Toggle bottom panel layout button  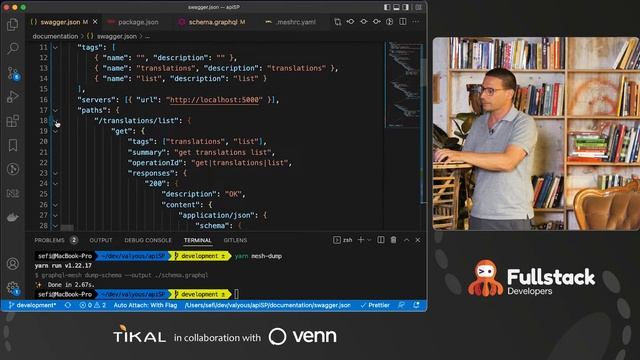tap(396, 7)
